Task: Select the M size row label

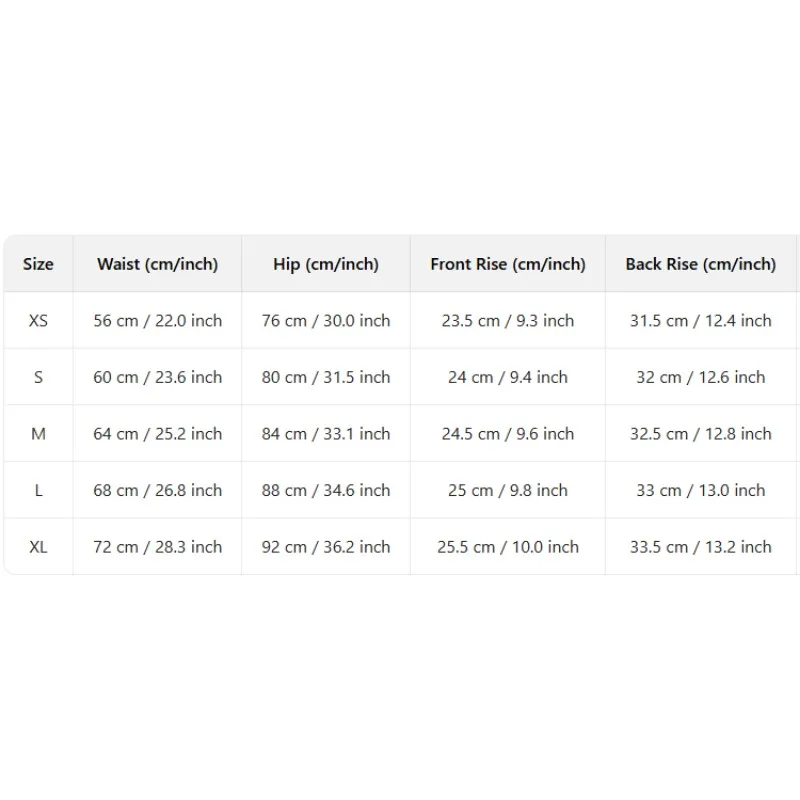Action: pos(38,434)
